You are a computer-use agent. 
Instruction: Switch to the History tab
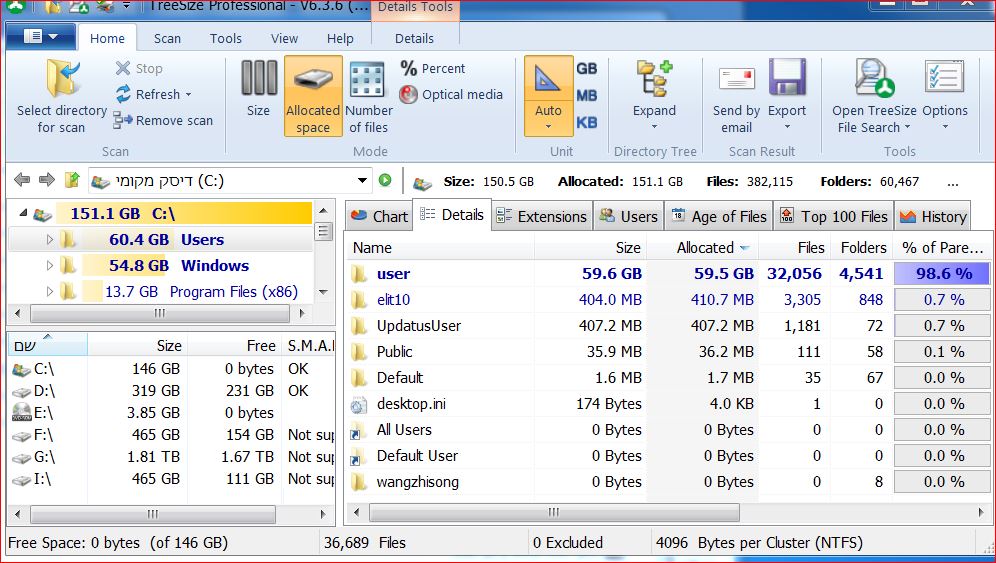933,217
